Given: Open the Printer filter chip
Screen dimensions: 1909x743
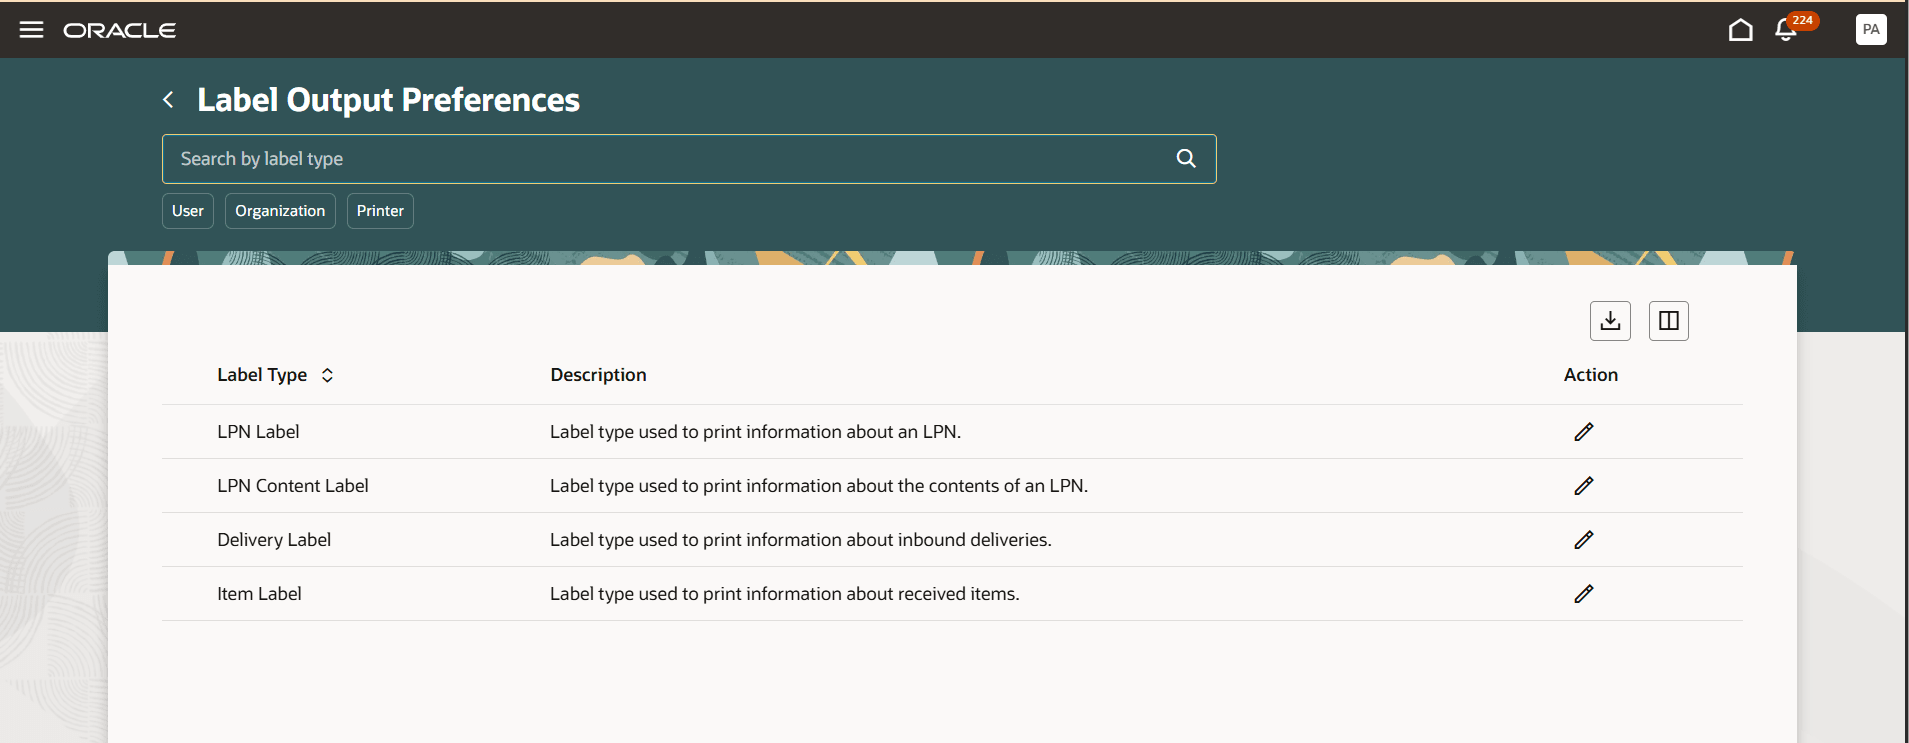Looking at the screenshot, I should point(380,211).
